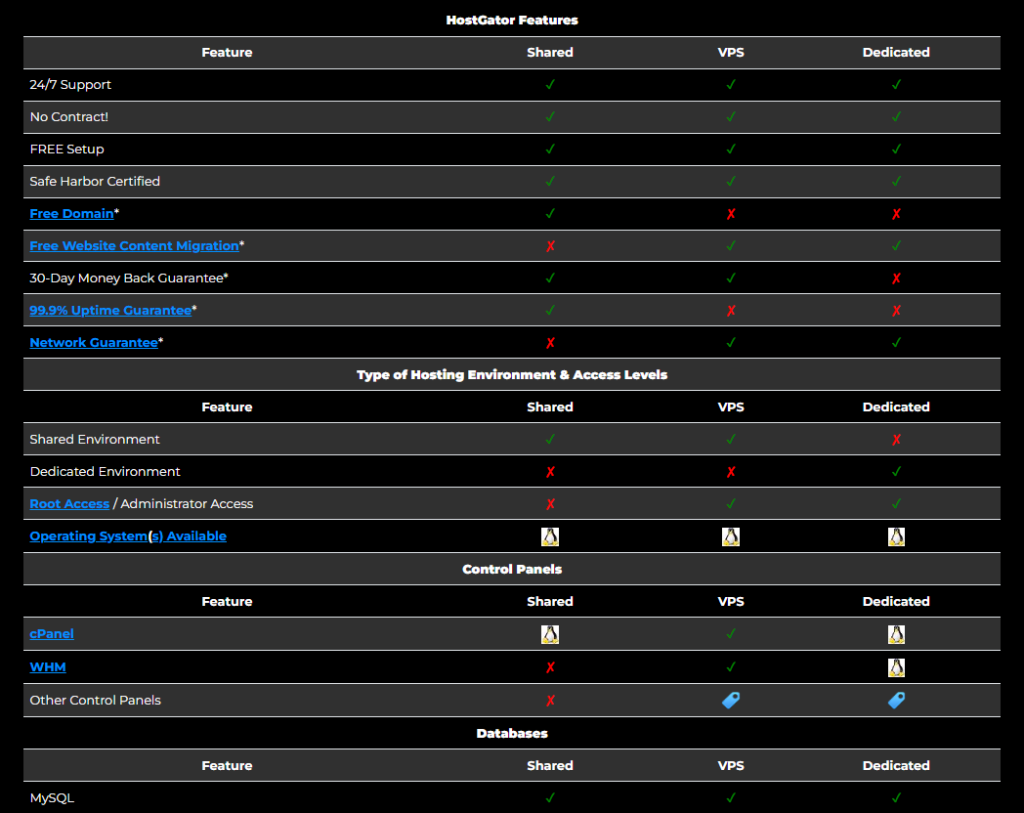Select the No Contract! feature text
The image size is (1024, 813).
[69, 117]
